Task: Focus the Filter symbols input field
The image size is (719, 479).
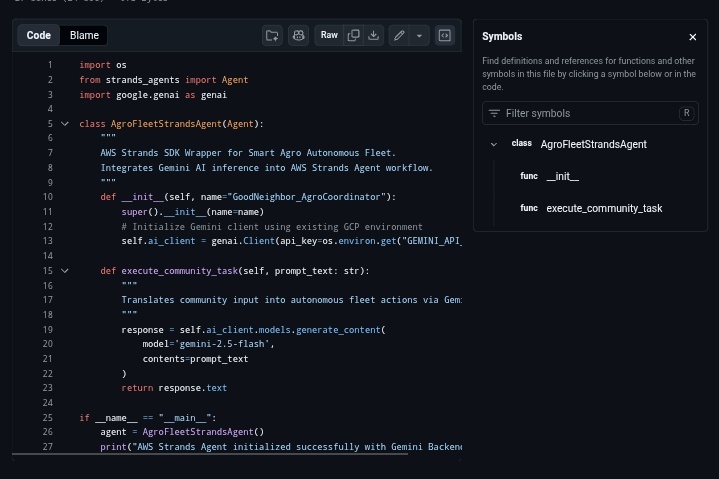Action: 590,113
